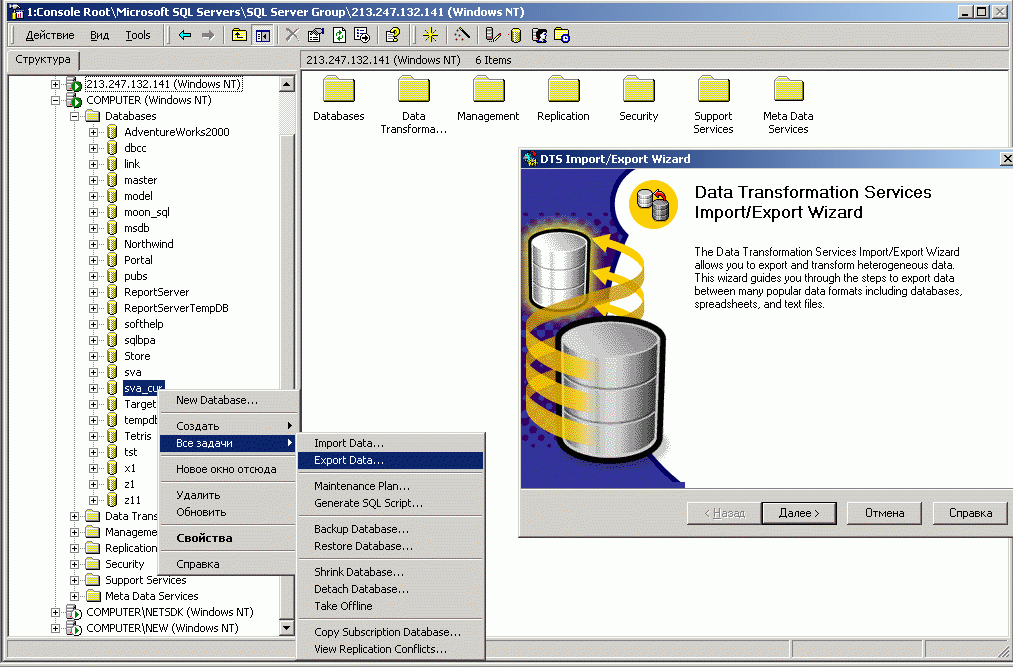
Task: Choose Свойства in the context menu
Action: 229,538
